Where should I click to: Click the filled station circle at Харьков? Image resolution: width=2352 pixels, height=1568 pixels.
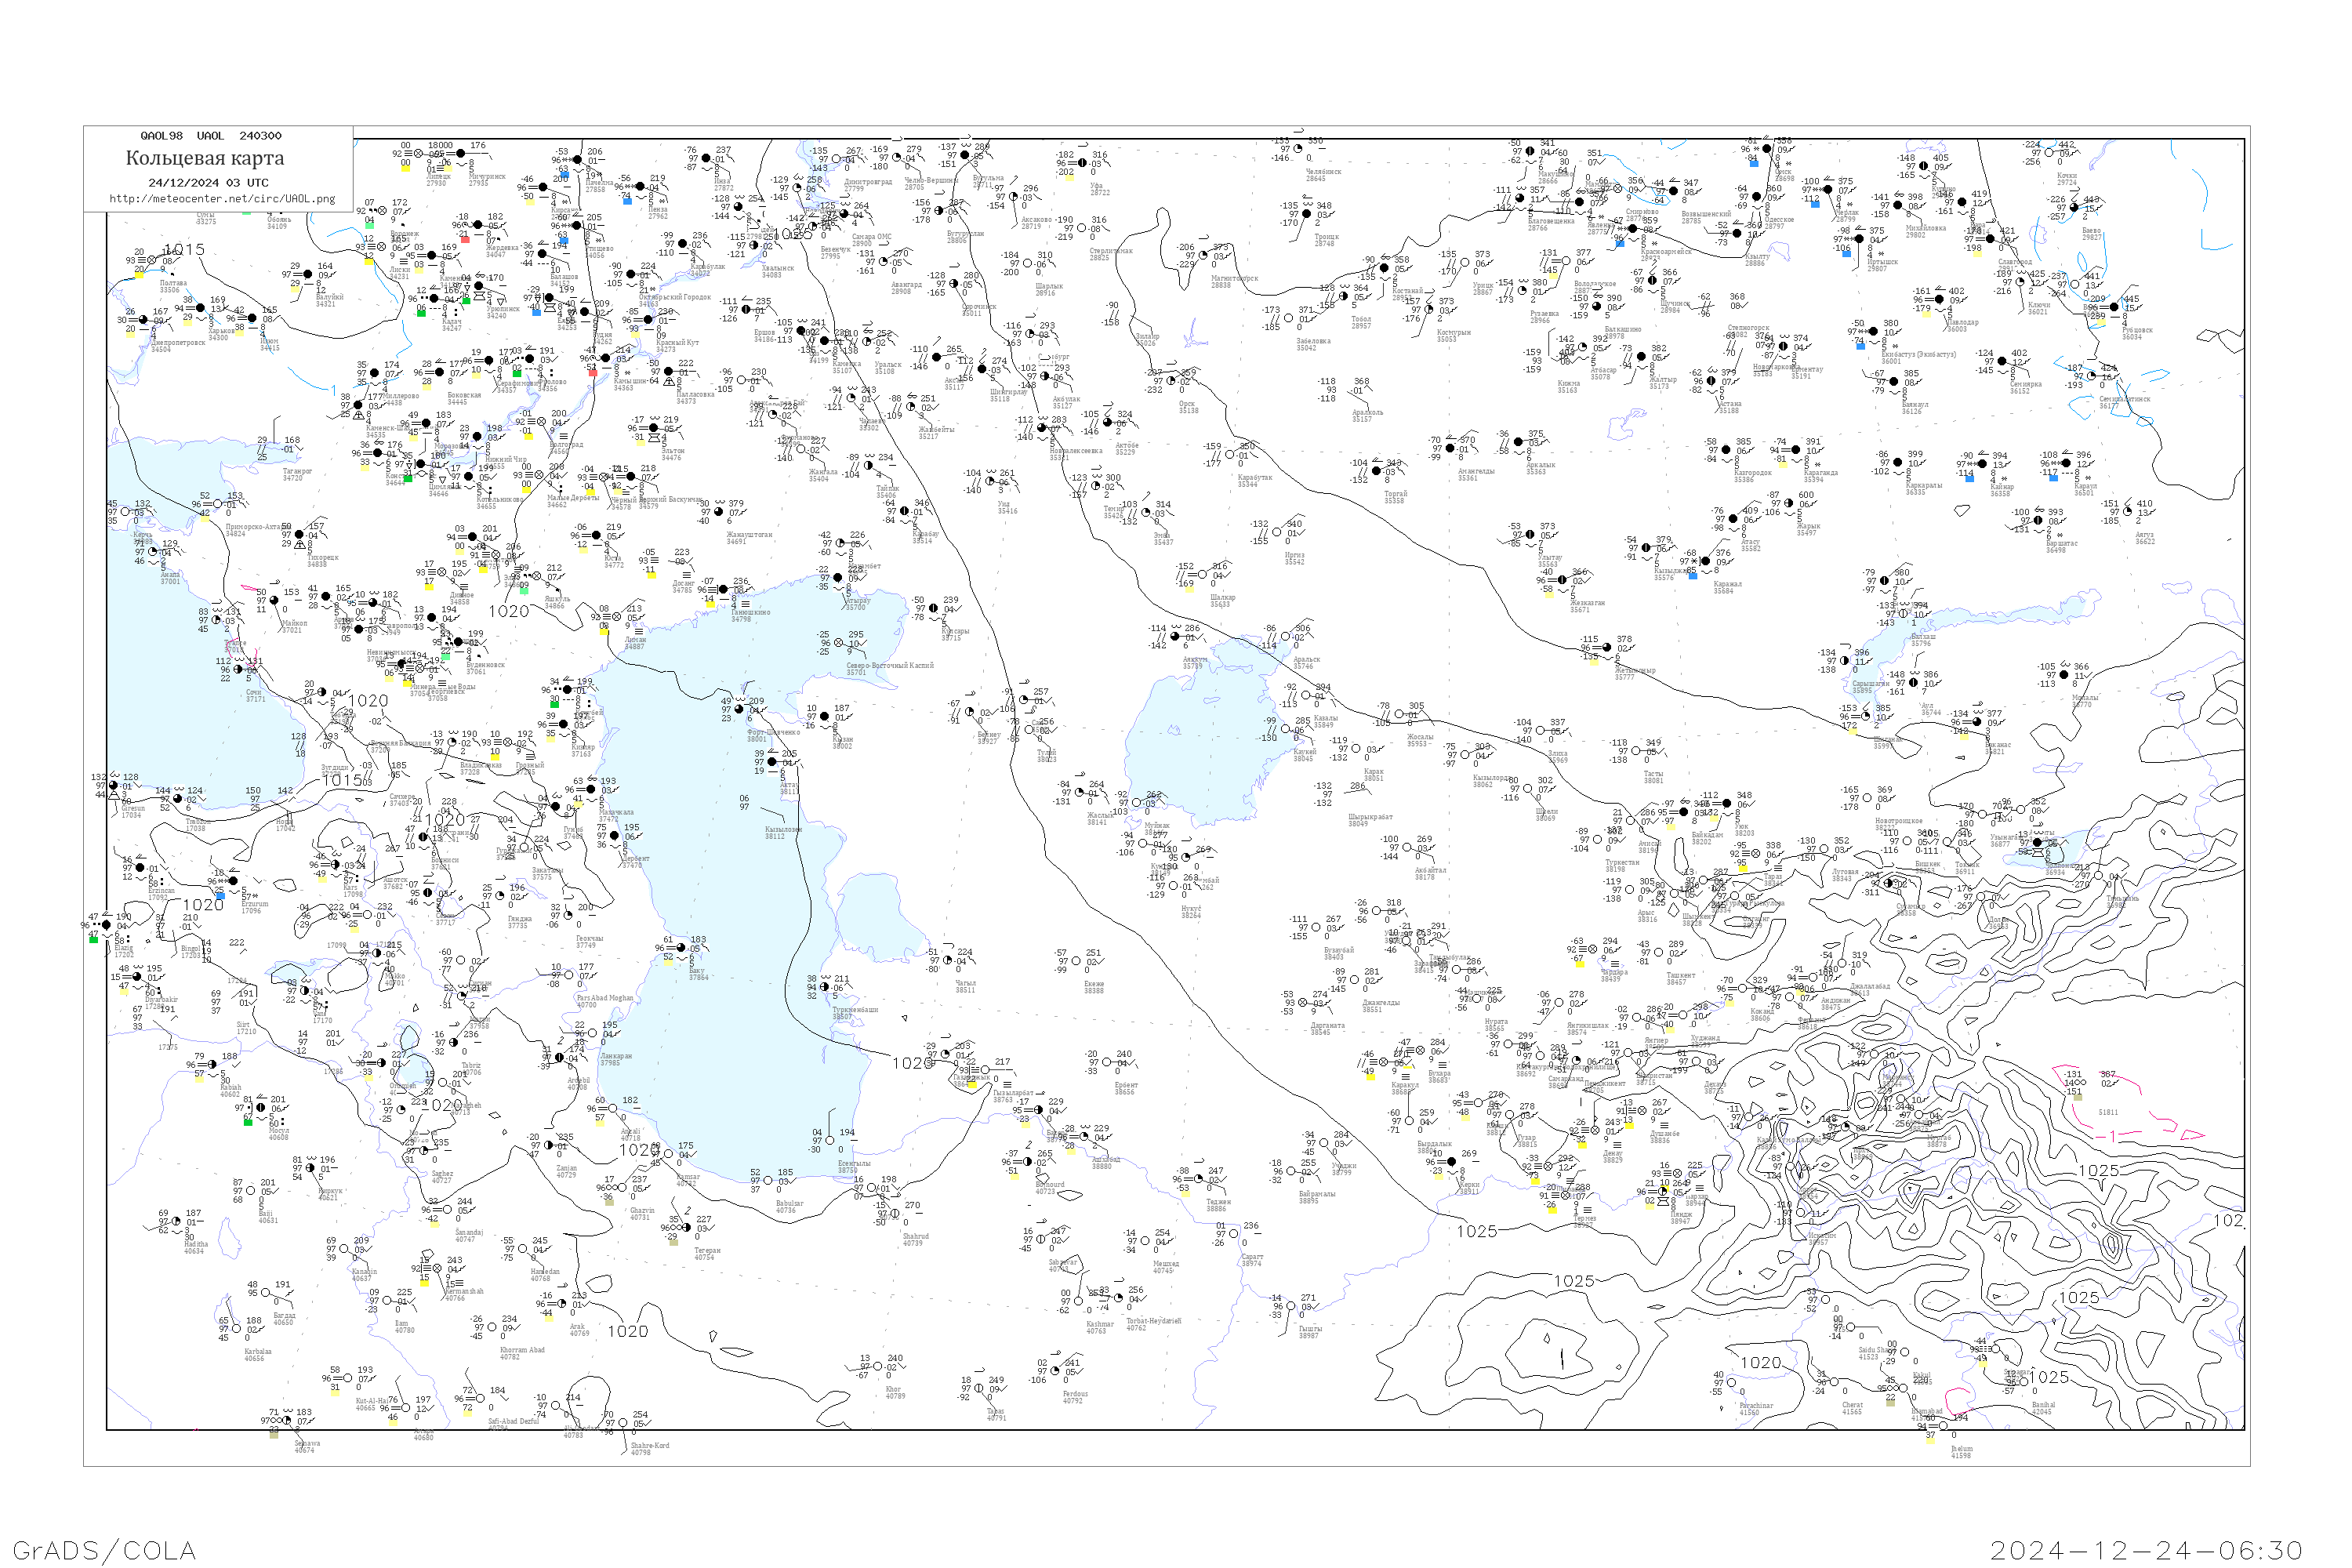tap(200, 308)
